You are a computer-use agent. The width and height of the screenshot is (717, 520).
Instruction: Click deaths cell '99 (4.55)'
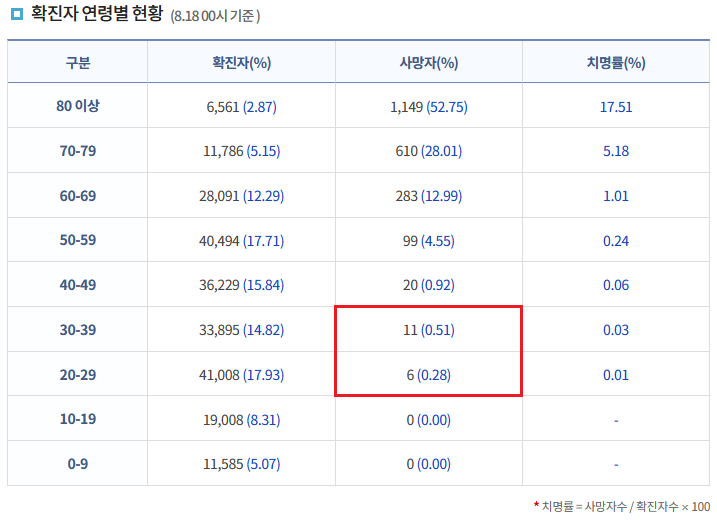pos(429,241)
